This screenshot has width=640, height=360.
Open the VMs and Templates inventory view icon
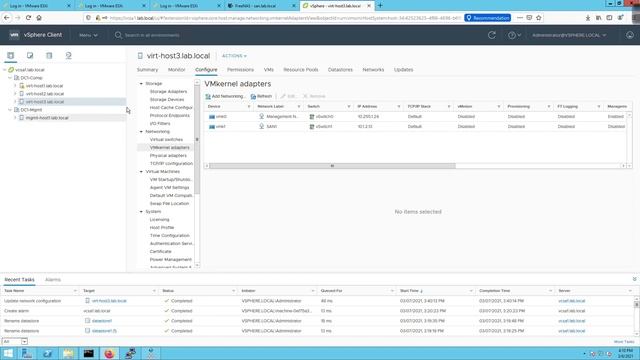coord(30,56)
